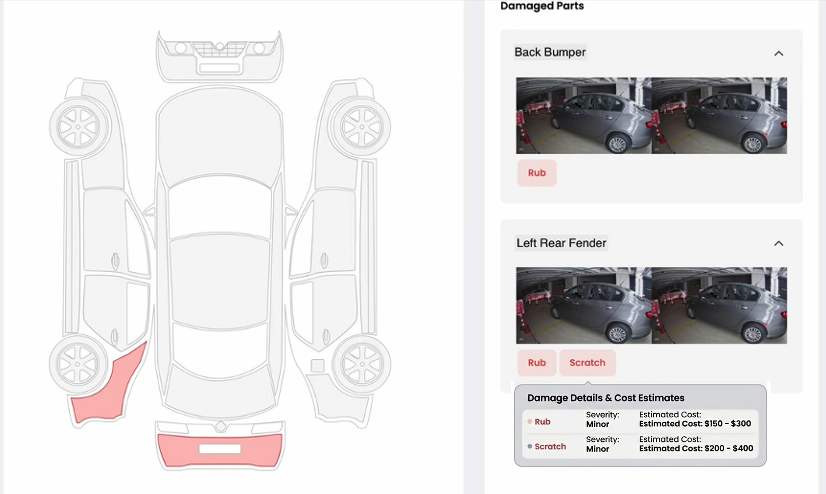The height and width of the screenshot is (494, 826).
Task: Select right front fender on diagram
Action: pos(337,161)
